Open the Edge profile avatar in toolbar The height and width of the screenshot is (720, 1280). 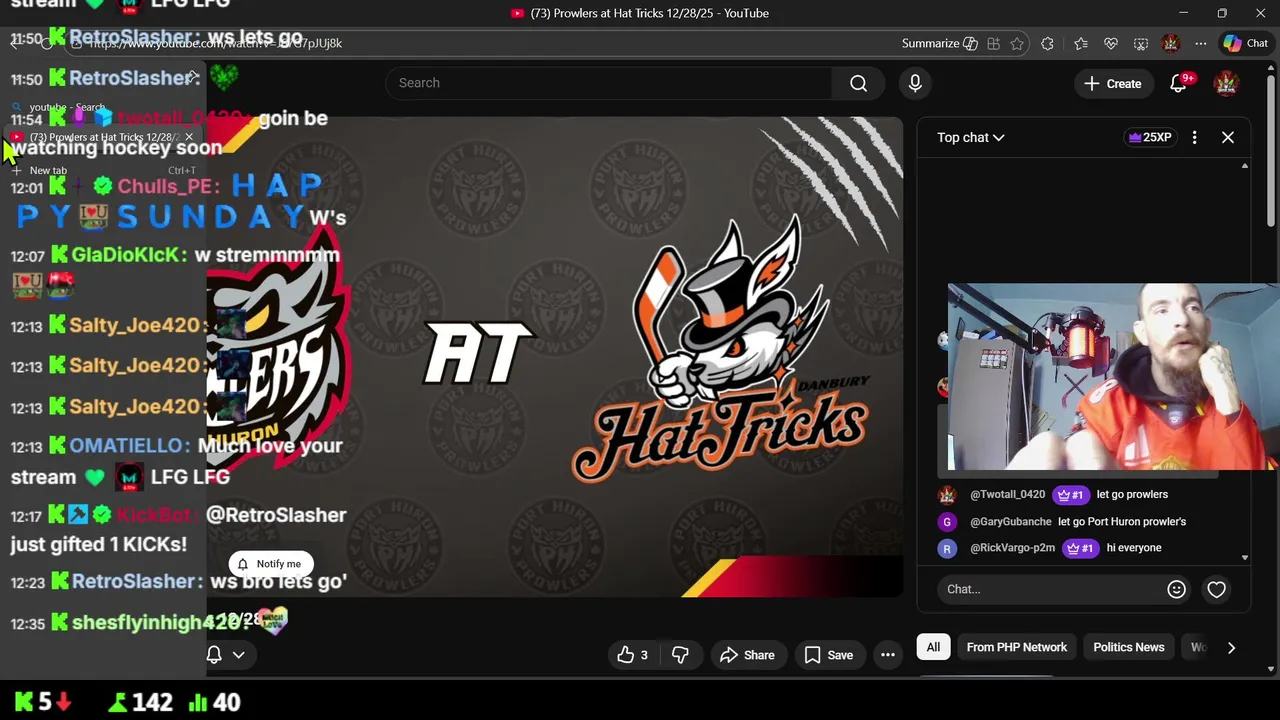point(1171,43)
